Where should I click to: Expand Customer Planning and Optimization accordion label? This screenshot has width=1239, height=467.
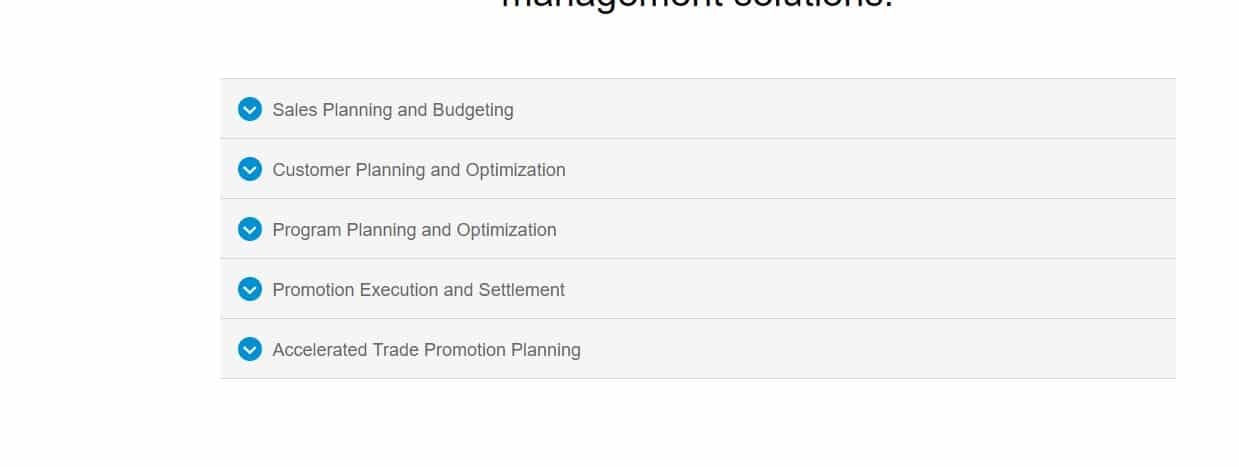point(419,170)
